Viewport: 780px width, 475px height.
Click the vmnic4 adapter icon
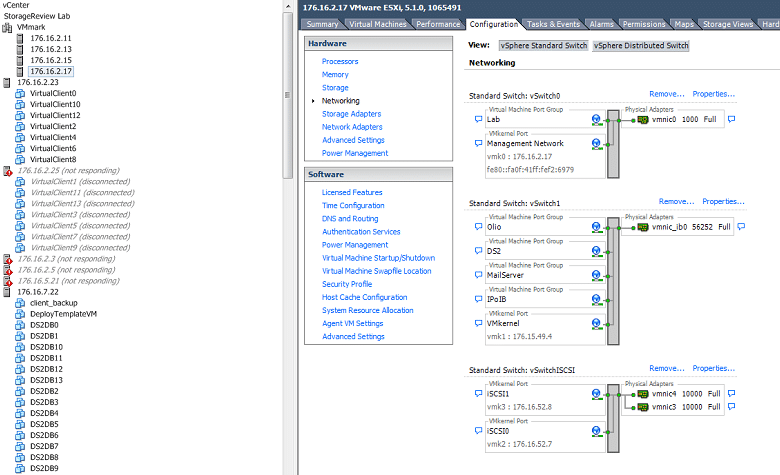coord(643,394)
